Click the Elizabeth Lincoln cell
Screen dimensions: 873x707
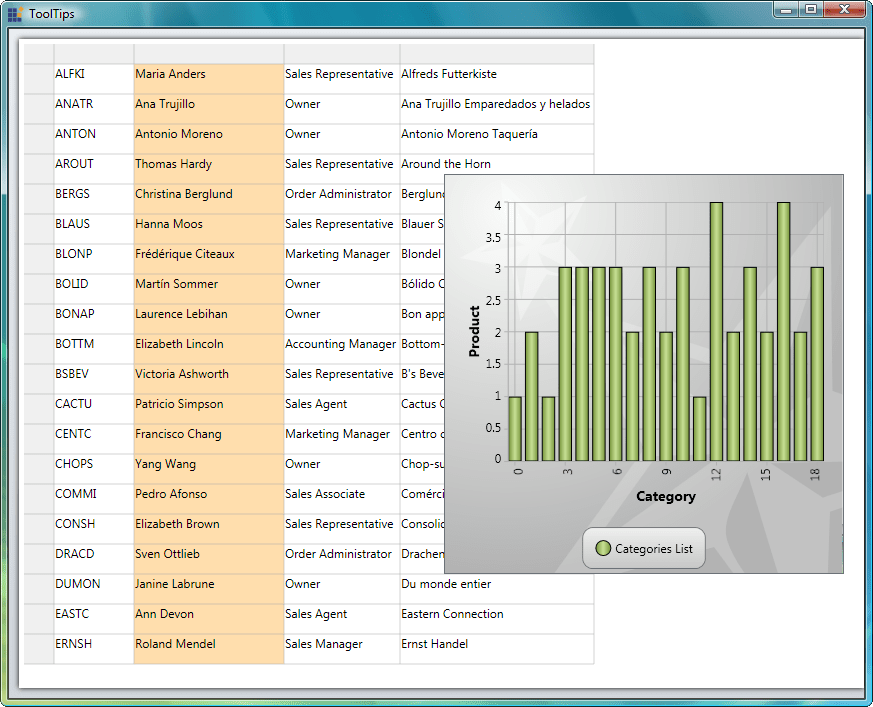209,350
